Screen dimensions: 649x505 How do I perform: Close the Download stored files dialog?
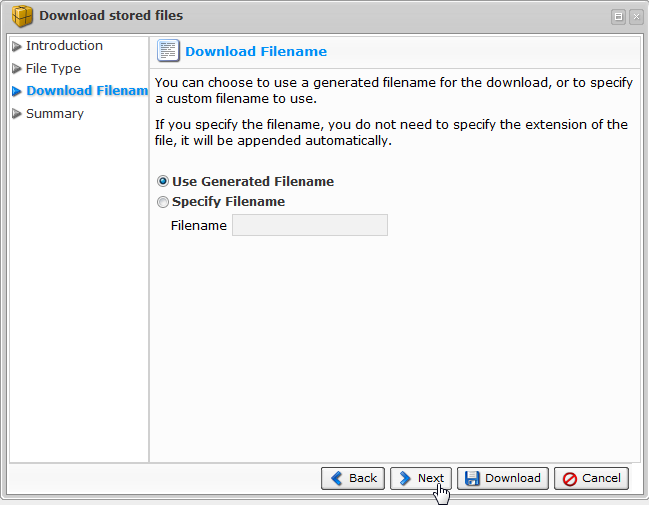pos(634,16)
